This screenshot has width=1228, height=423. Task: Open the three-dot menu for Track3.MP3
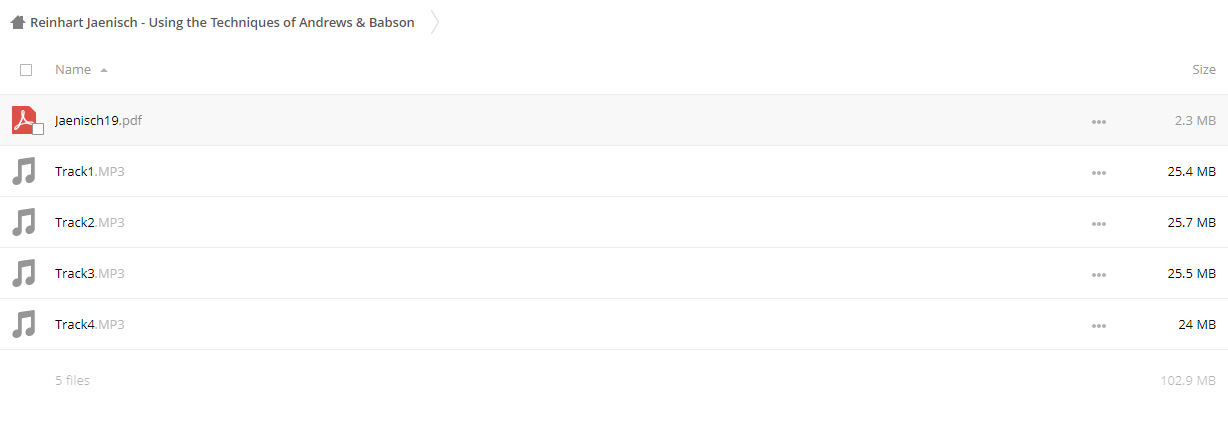1099,274
